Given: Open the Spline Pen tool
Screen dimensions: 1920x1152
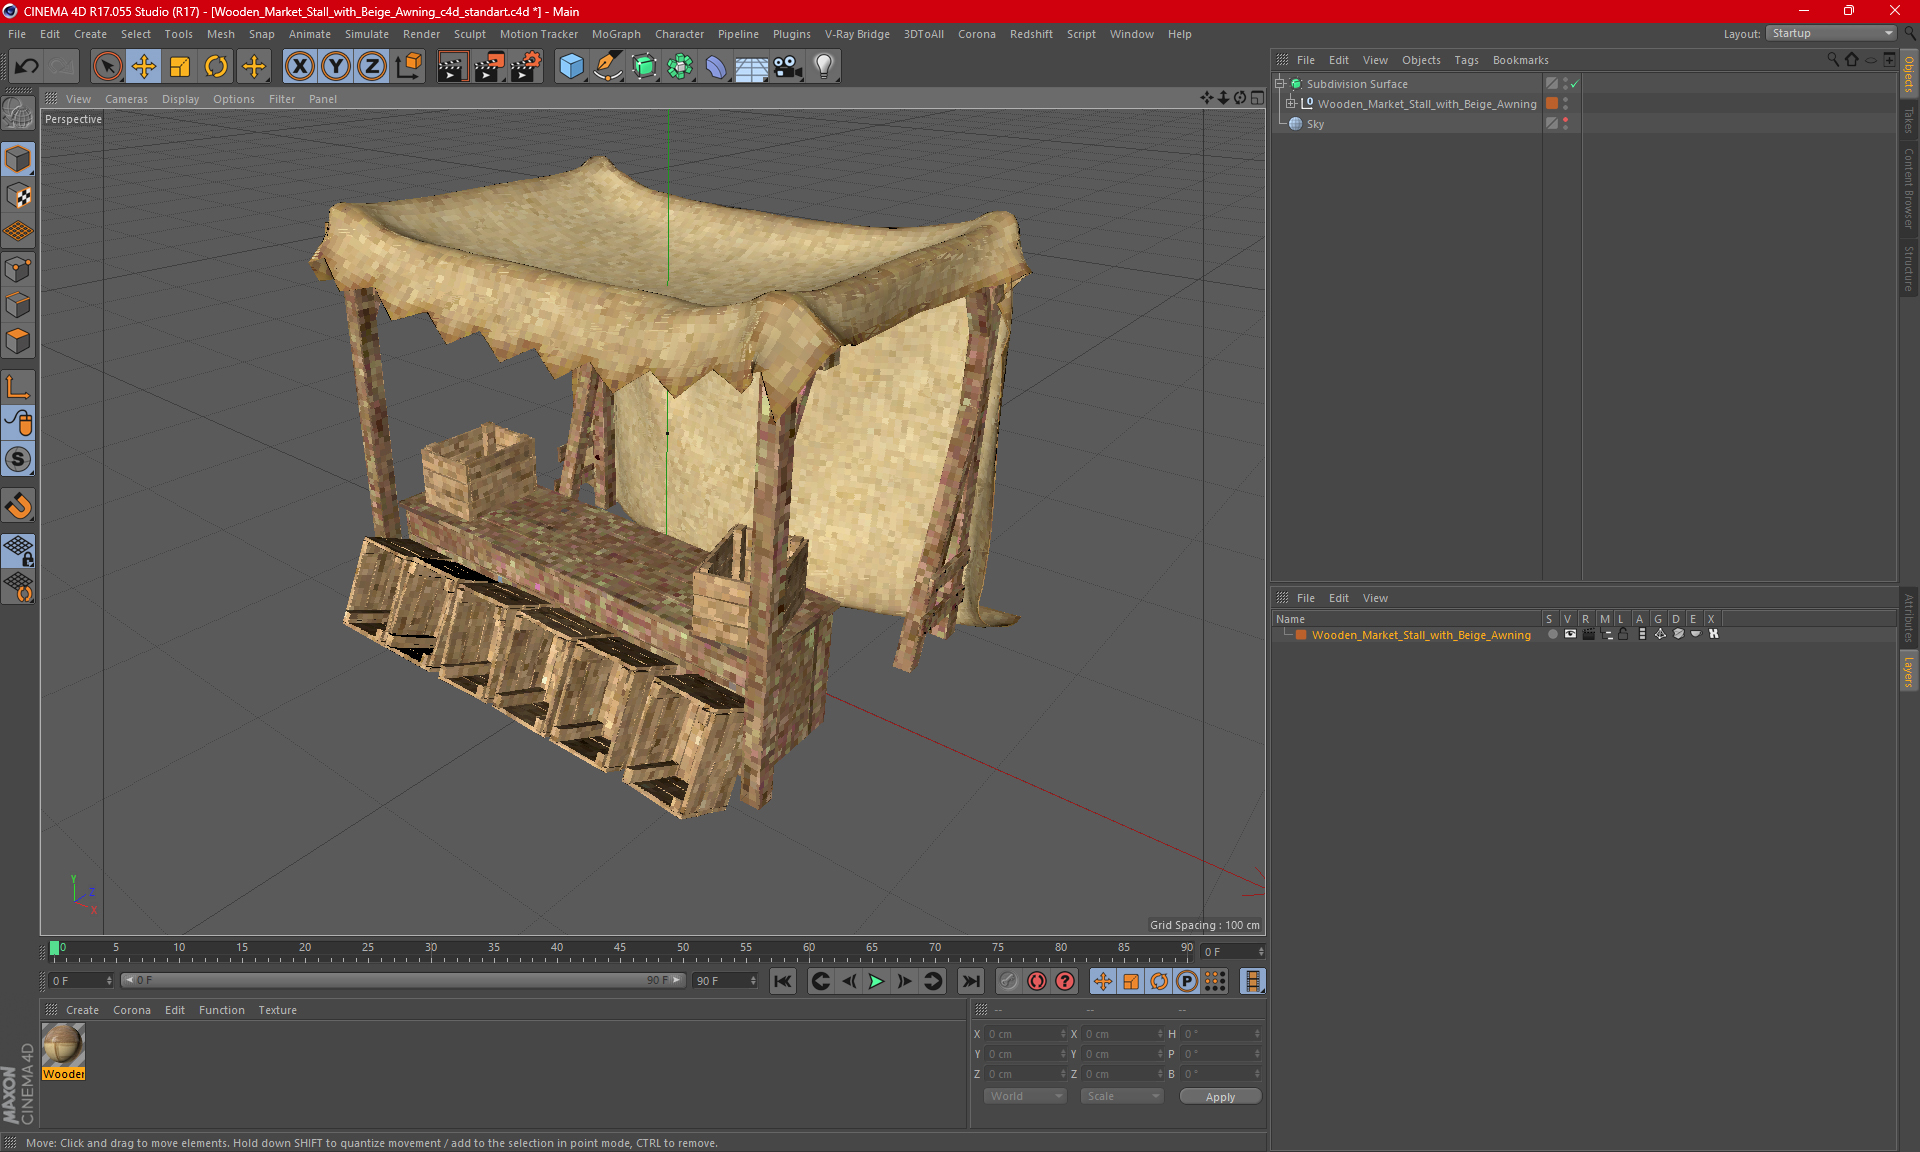Looking at the screenshot, I should click(608, 67).
